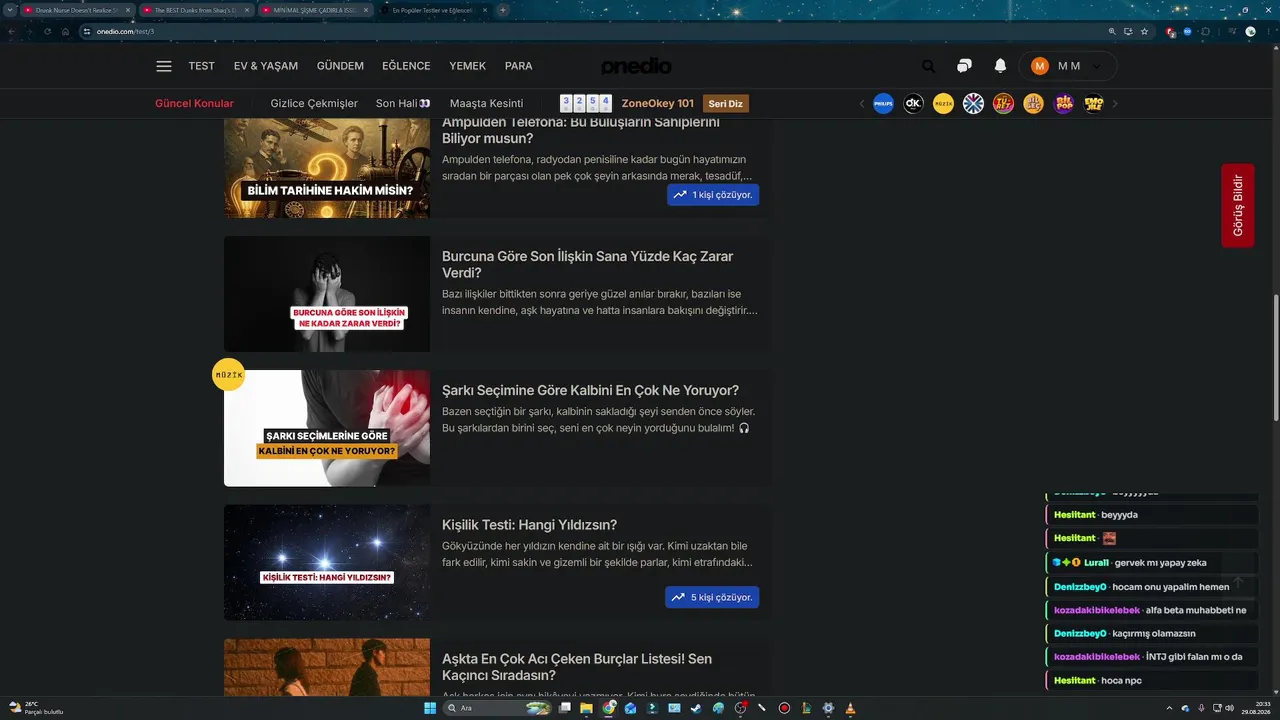Open Kişilik Testi: Hangi Yıldızsın? title
The width and height of the screenshot is (1280, 720).
(529, 525)
